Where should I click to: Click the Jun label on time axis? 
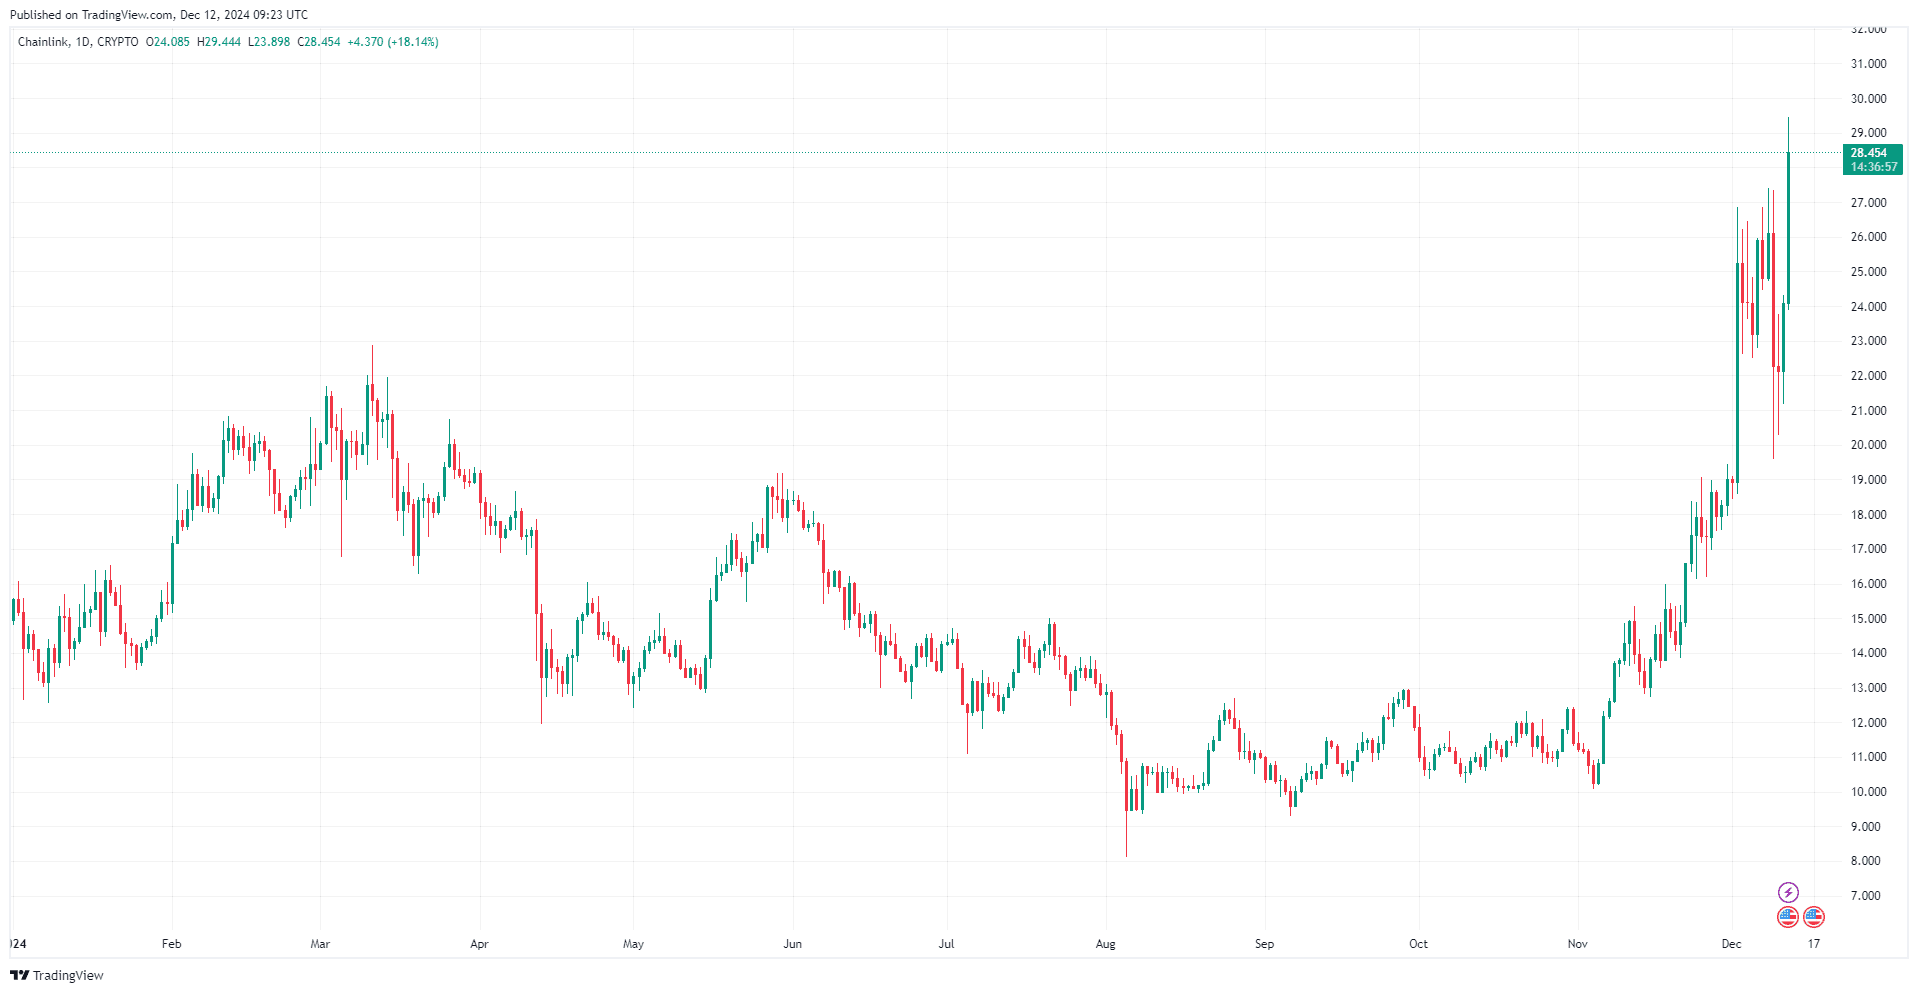pos(792,944)
